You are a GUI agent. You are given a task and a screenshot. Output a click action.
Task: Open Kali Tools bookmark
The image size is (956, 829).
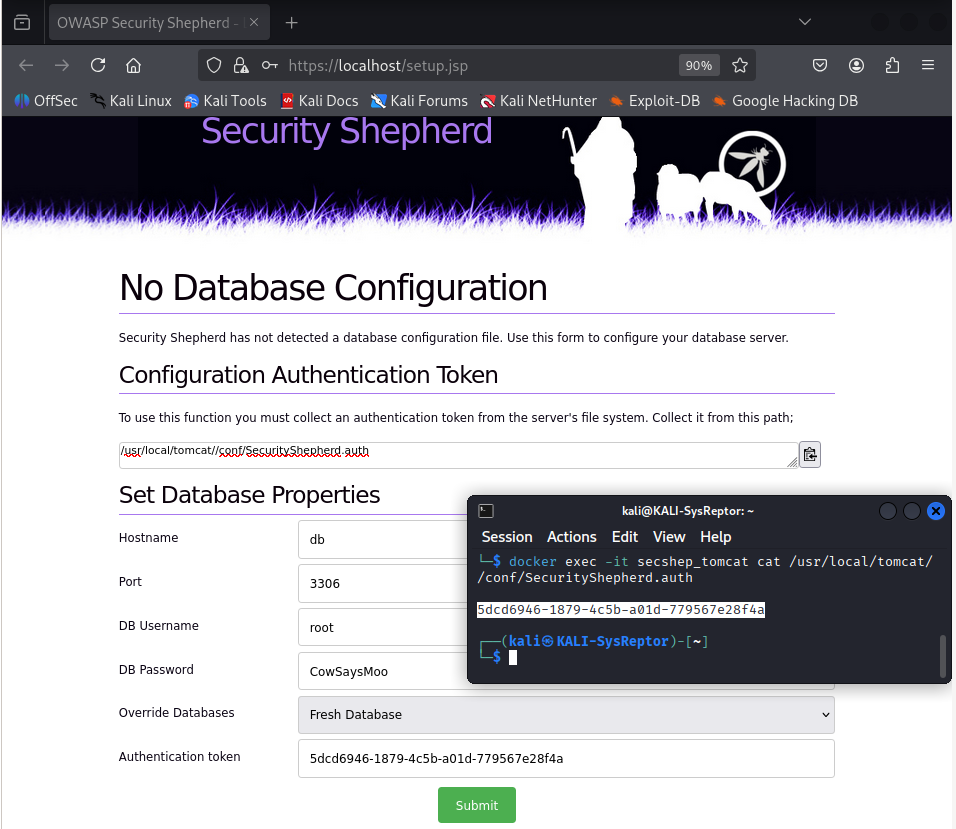click(225, 101)
